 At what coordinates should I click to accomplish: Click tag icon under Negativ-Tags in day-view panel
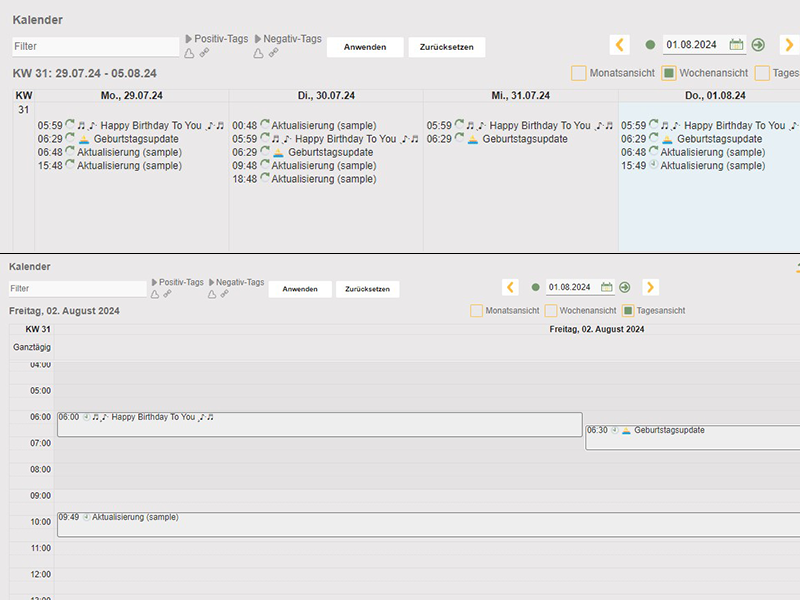(212, 294)
